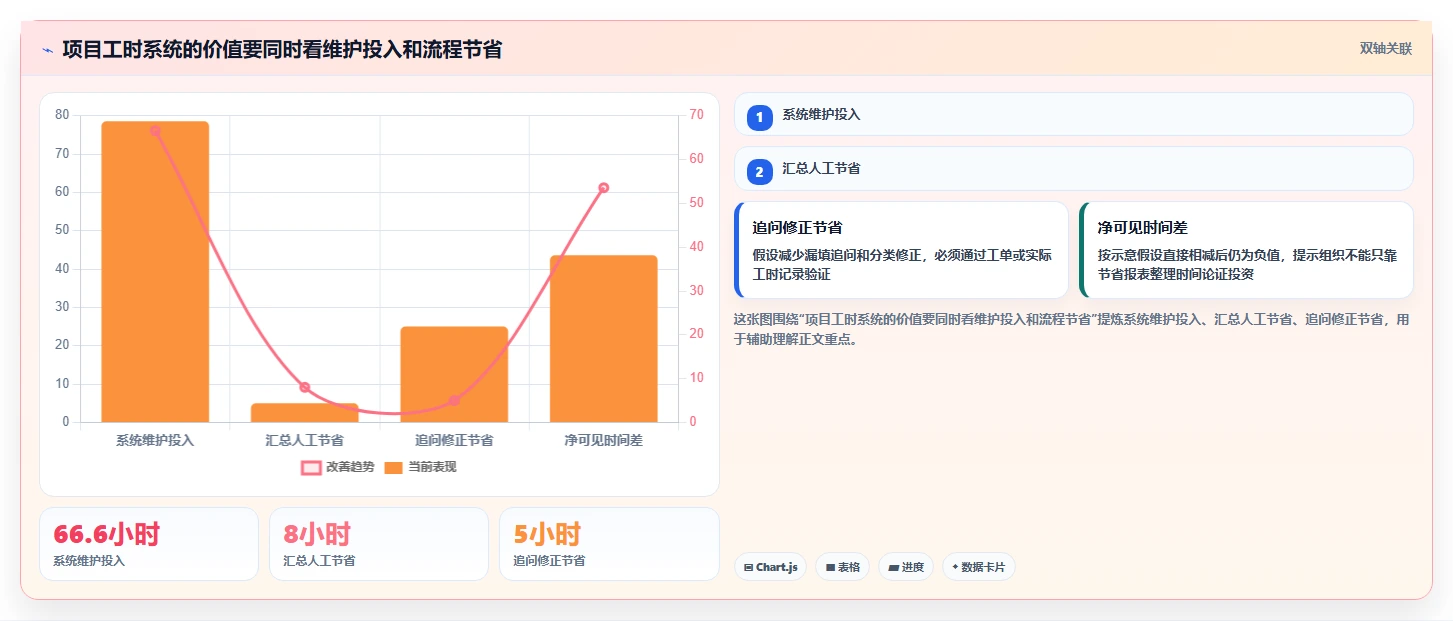1453x621 pixels.
Task: Open the 系统维护投入 list item
Action: click(x=1074, y=114)
